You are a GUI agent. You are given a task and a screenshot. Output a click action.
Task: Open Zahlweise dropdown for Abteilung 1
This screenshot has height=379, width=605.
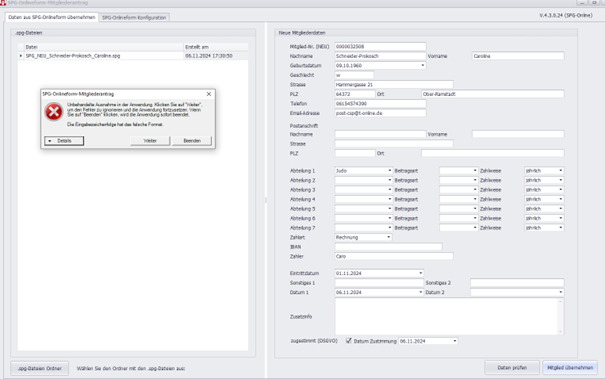tap(560, 171)
